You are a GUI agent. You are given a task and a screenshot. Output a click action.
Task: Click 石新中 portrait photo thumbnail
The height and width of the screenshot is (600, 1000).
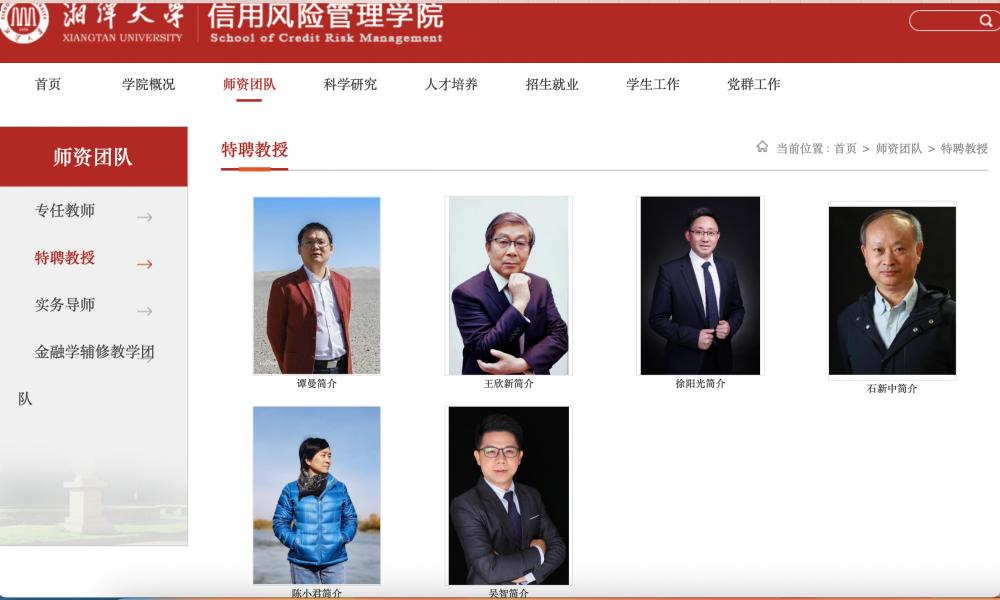892,291
